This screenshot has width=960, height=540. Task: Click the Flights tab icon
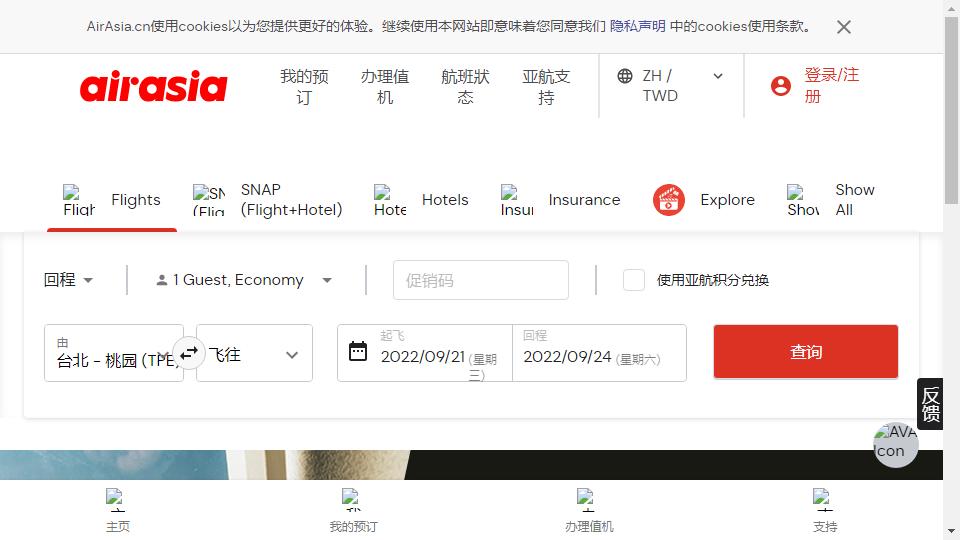click(79, 200)
